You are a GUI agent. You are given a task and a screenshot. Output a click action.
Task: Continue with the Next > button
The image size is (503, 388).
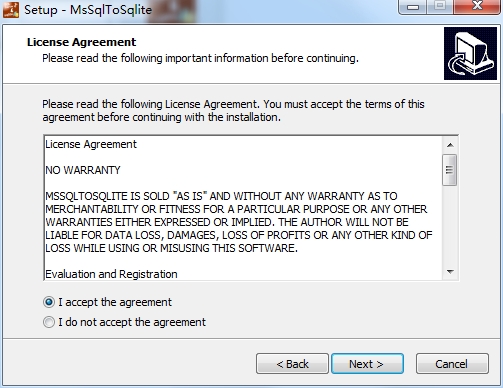[367, 364]
